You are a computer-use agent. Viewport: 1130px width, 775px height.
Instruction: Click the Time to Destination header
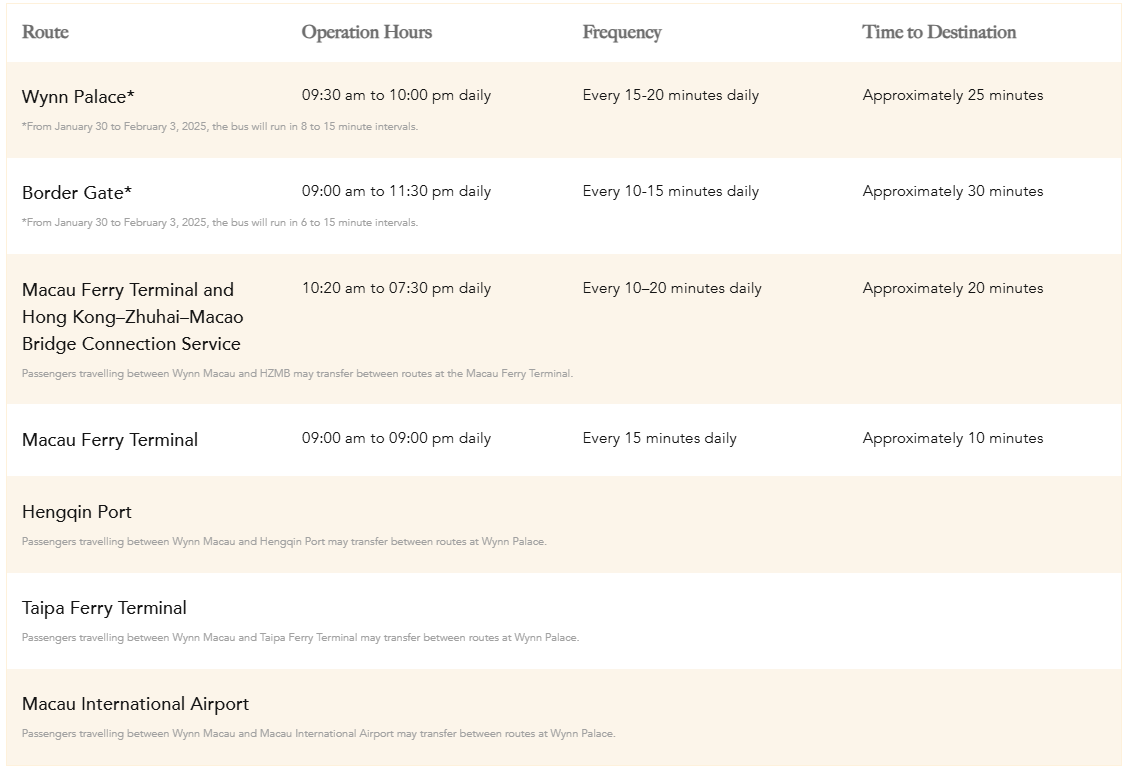(x=939, y=32)
